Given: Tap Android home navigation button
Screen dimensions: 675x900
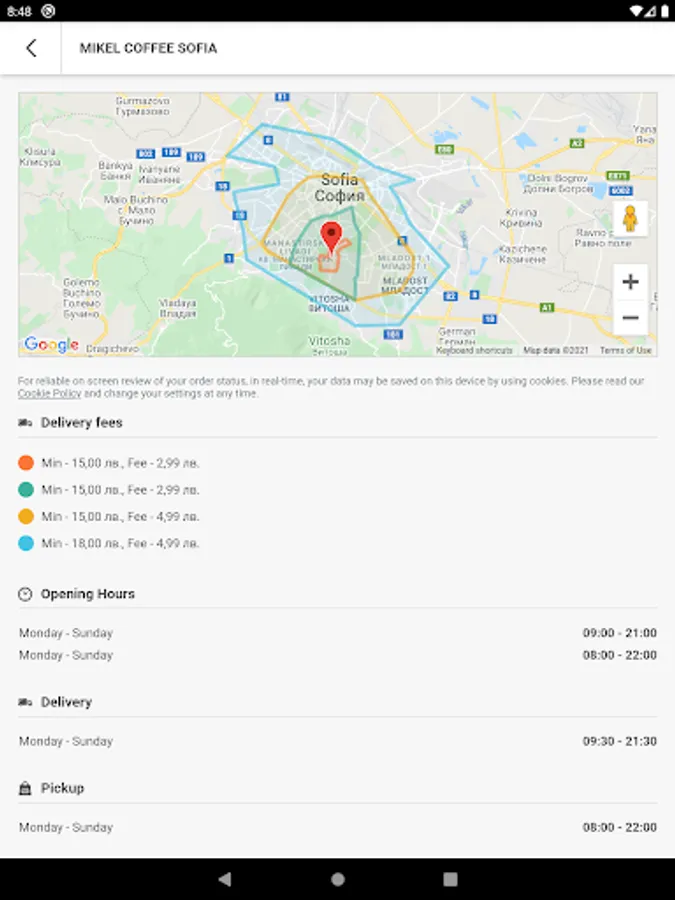Looking at the screenshot, I should 338,879.
